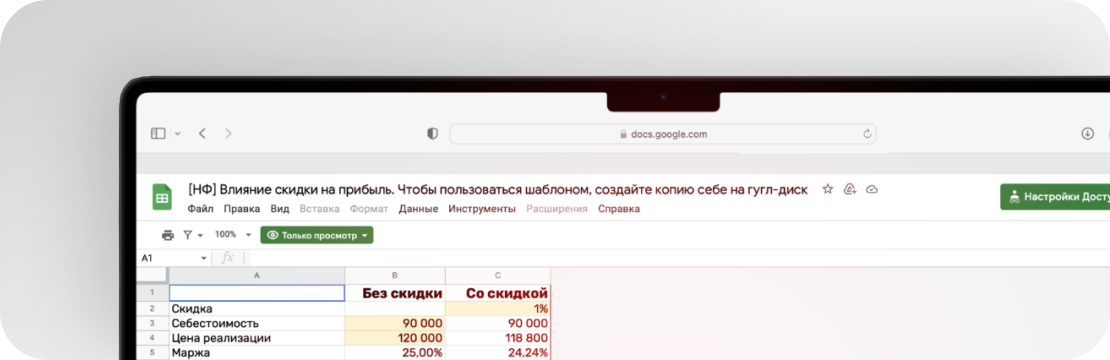Open the Инструменты menu
The width and height of the screenshot is (1110, 360).
(x=482, y=209)
